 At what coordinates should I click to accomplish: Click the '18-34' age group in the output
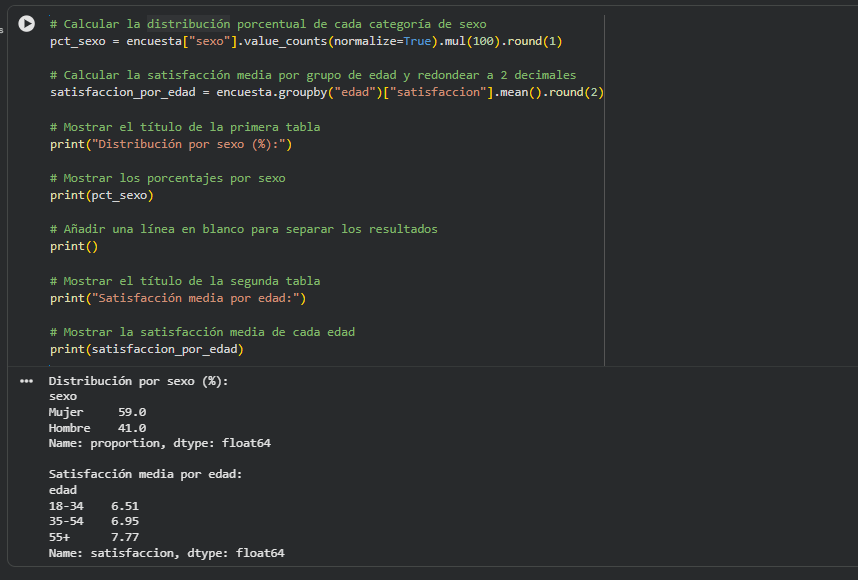coord(66,506)
